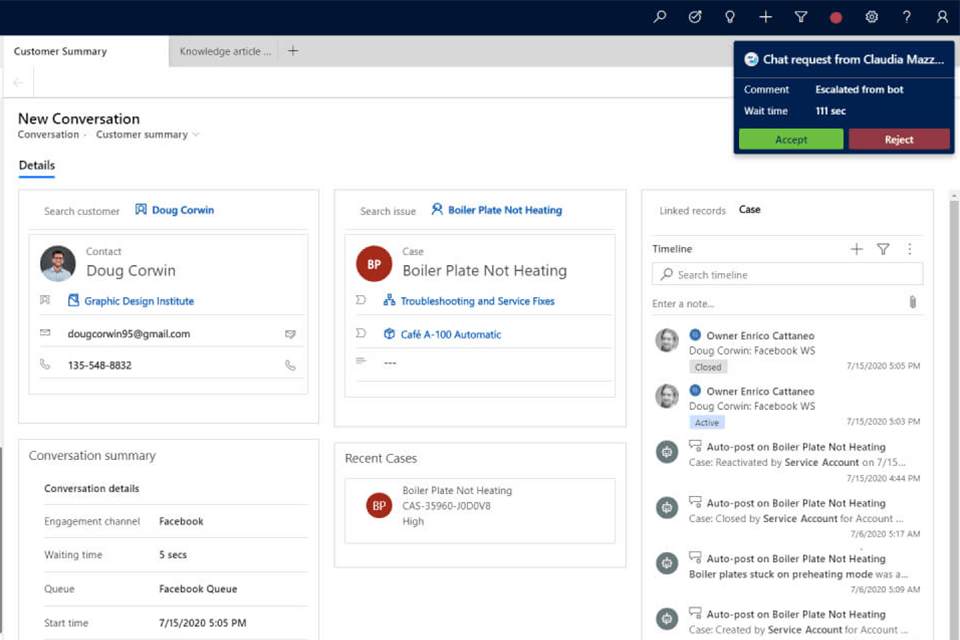Click the lightbulb assistant icon
Image resolution: width=960 pixels, height=640 pixels.
[730, 17]
